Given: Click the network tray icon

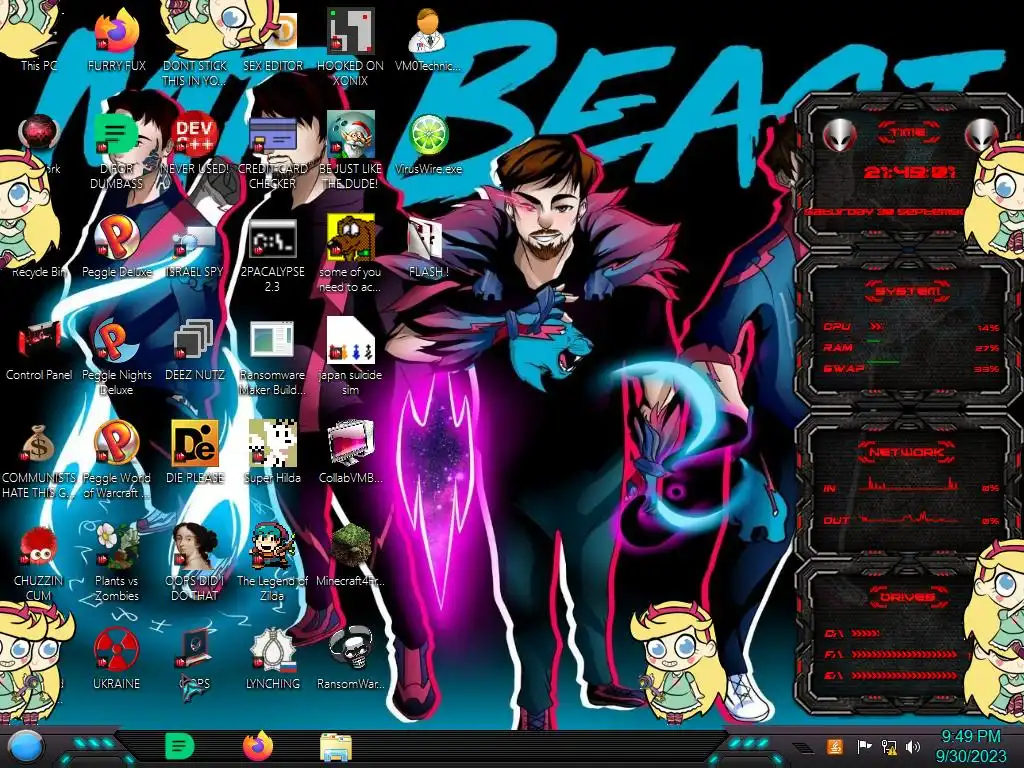Looking at the screenshot, I should 889,746.
